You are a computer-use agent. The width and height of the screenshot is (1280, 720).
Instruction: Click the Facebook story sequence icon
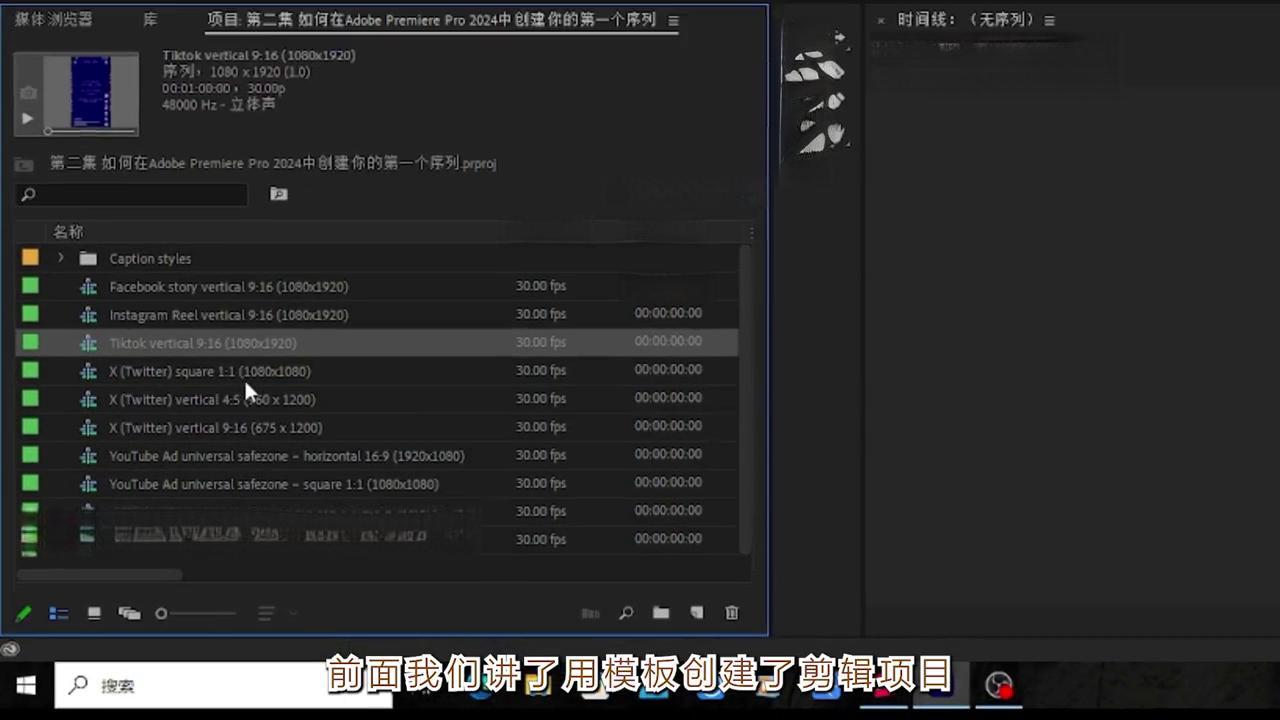pos(88,287)
